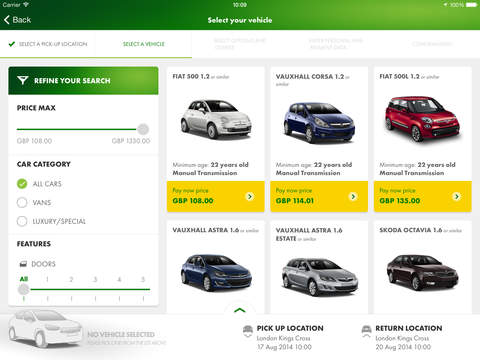Tap the return location car icon
Viewport: 480px width, 360px height.
click(366, 331)
